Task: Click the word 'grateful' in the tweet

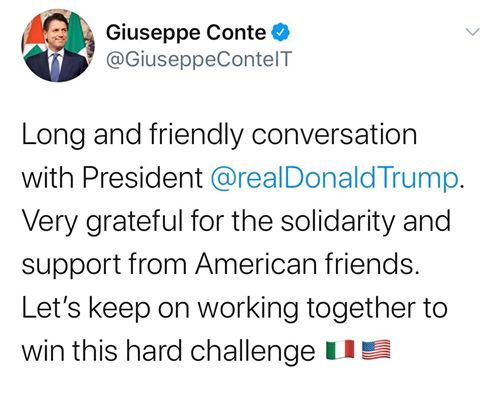Action: 135,221
